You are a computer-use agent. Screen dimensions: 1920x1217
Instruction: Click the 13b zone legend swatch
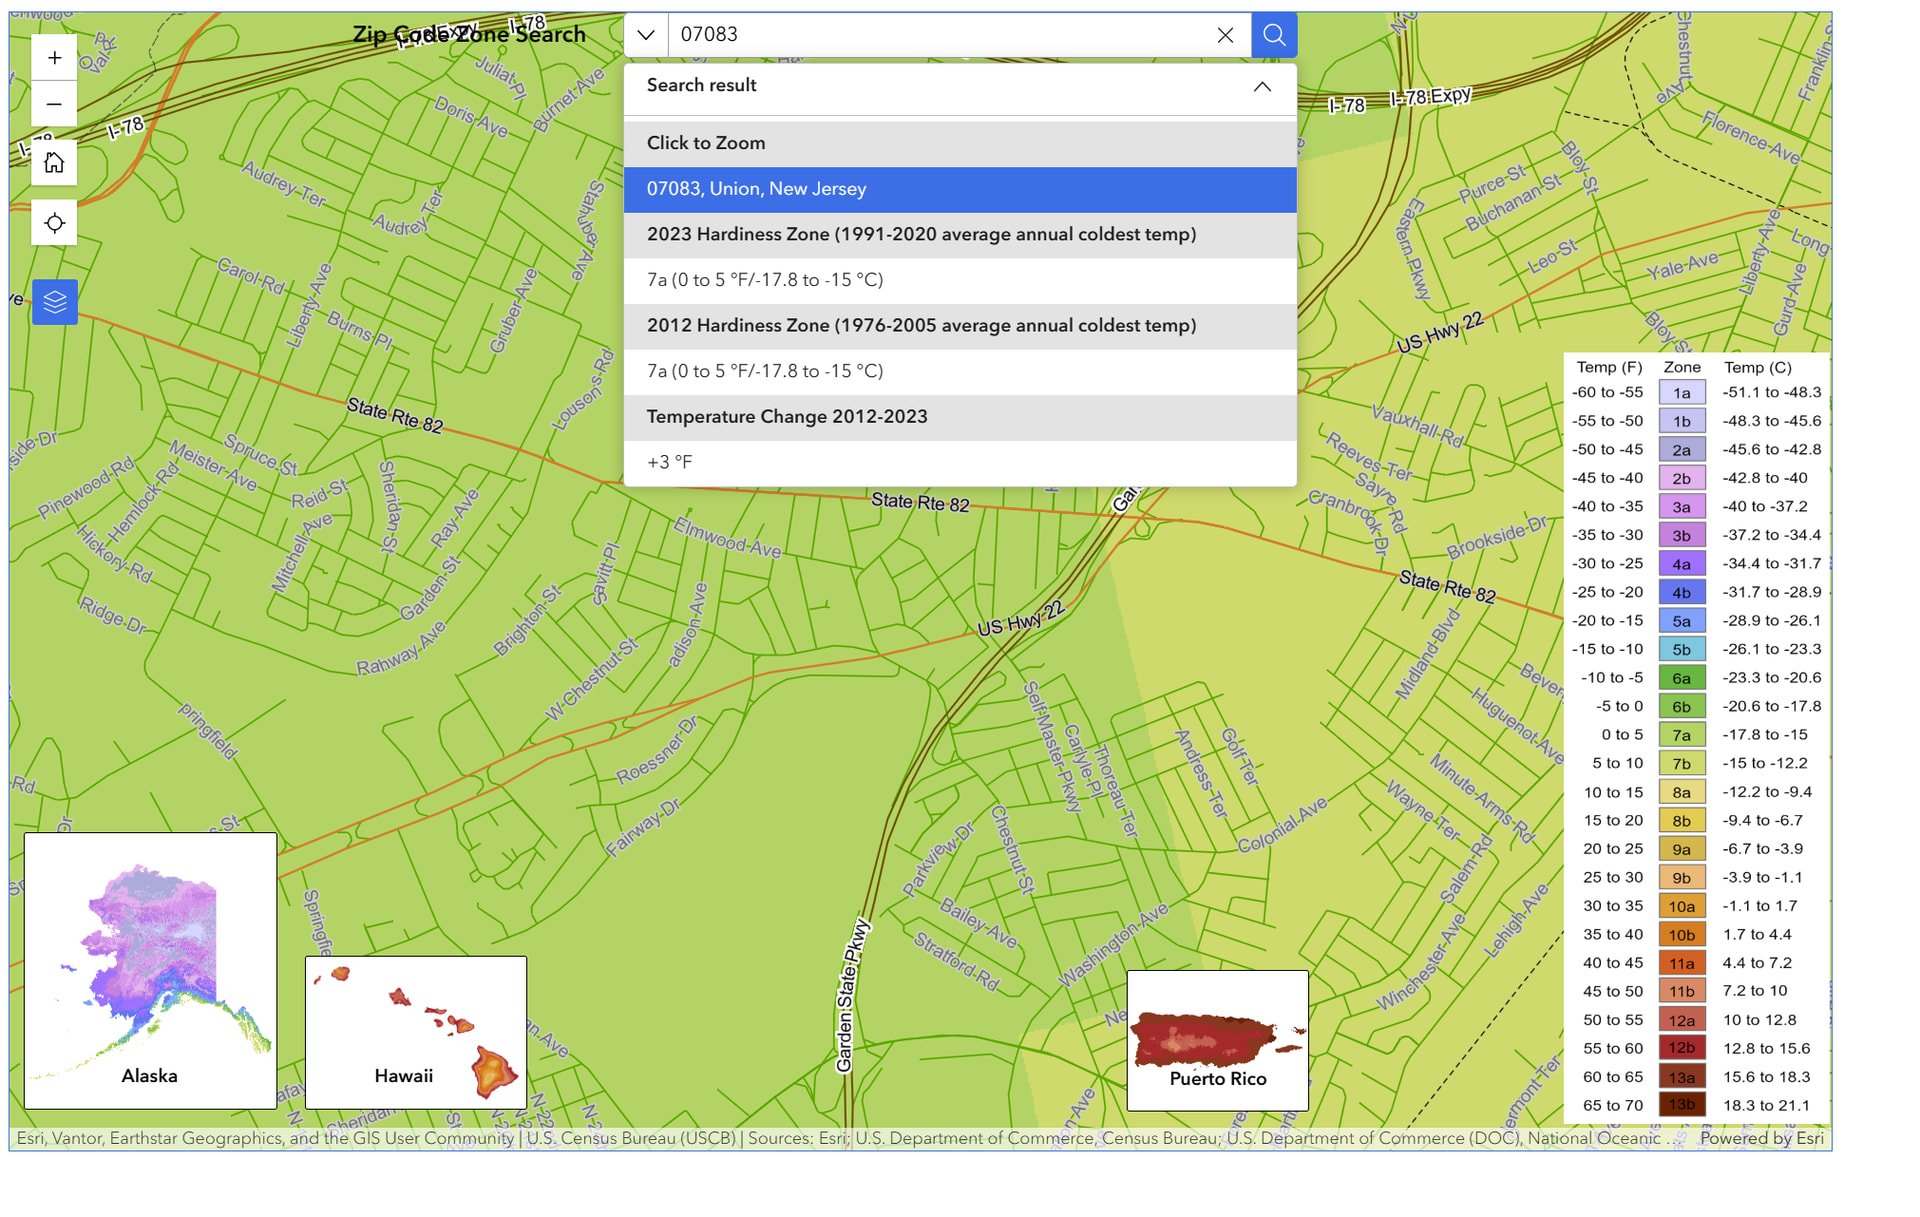(x=1681, y=1105)
